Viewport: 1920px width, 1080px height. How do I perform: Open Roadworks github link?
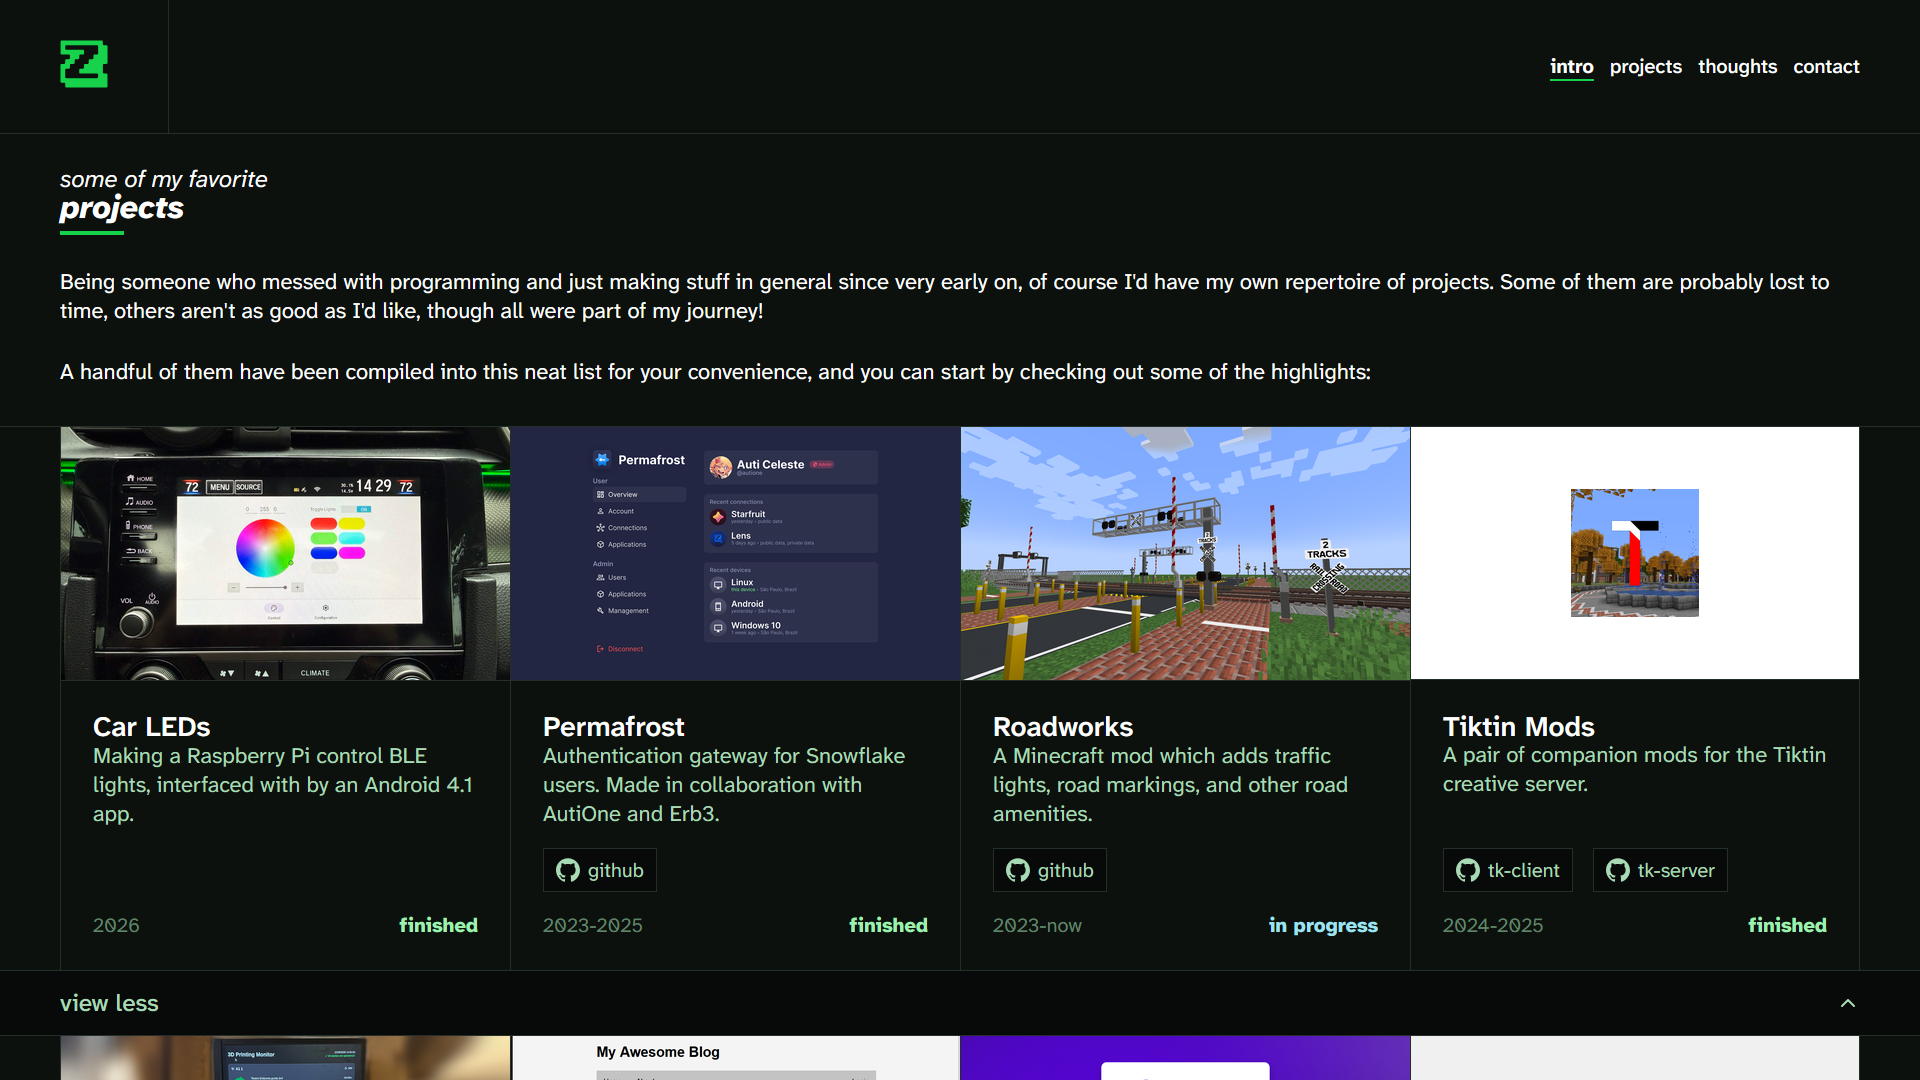point(1050,870)
